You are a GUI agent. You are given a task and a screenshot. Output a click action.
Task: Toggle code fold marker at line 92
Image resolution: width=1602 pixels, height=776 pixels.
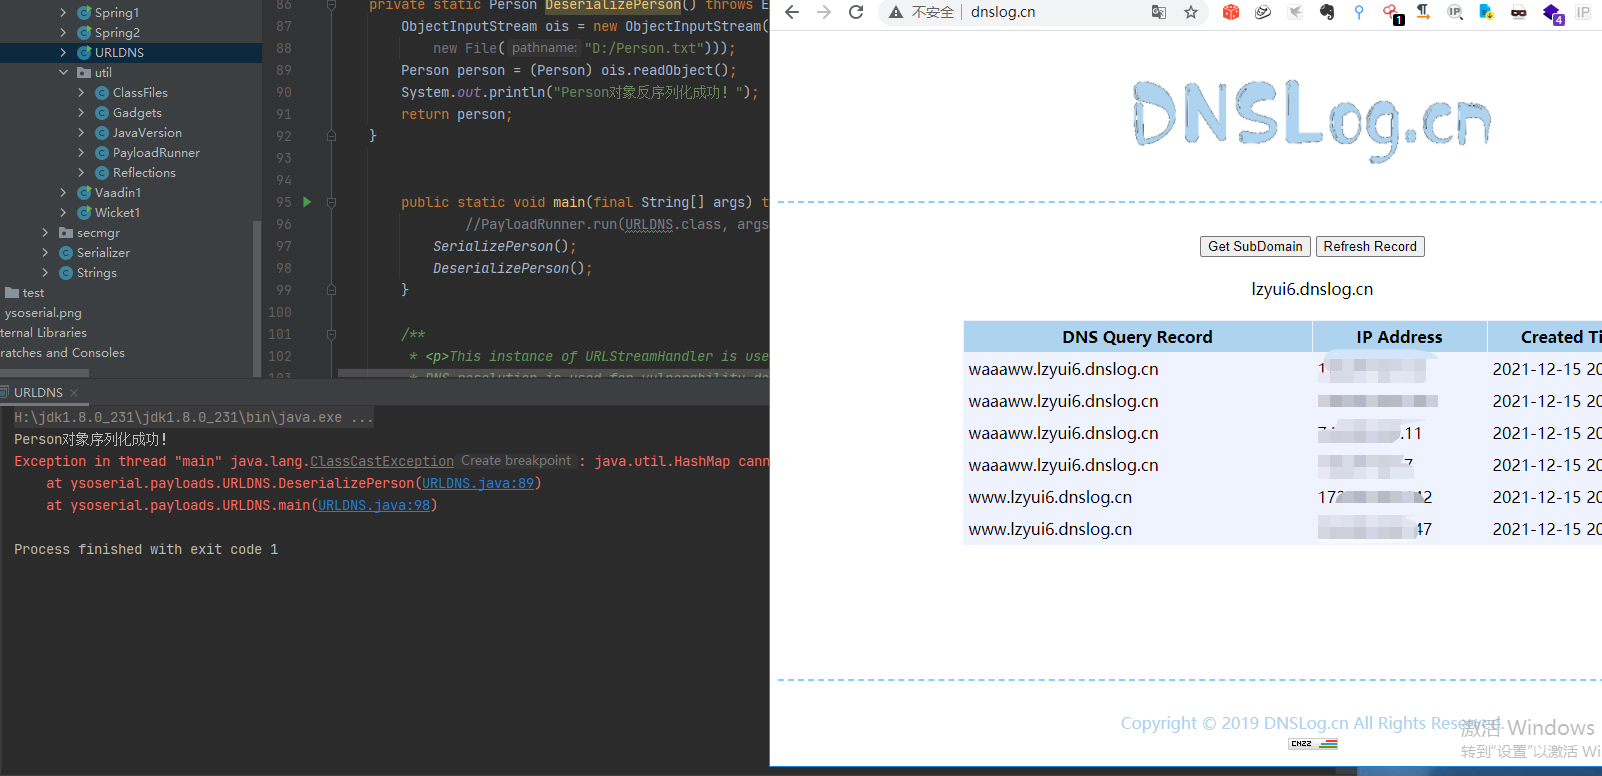pos(331,136)
